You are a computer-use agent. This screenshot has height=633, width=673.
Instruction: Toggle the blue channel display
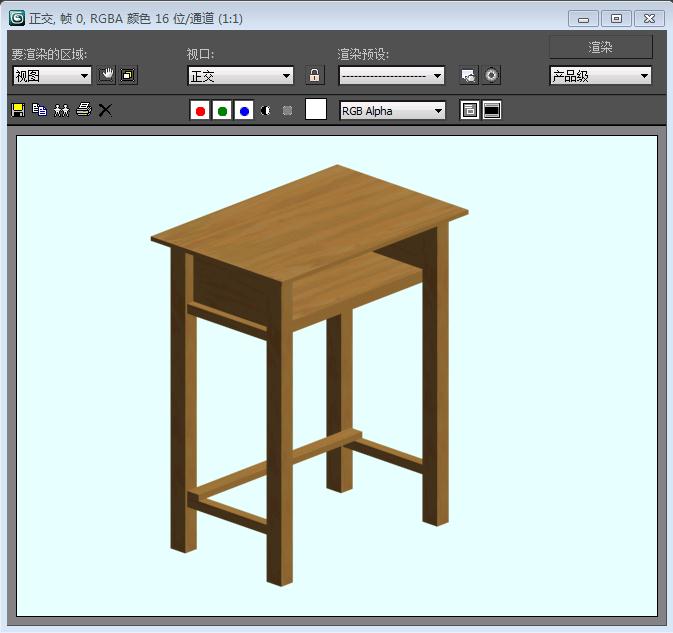(x=244, y=111)
